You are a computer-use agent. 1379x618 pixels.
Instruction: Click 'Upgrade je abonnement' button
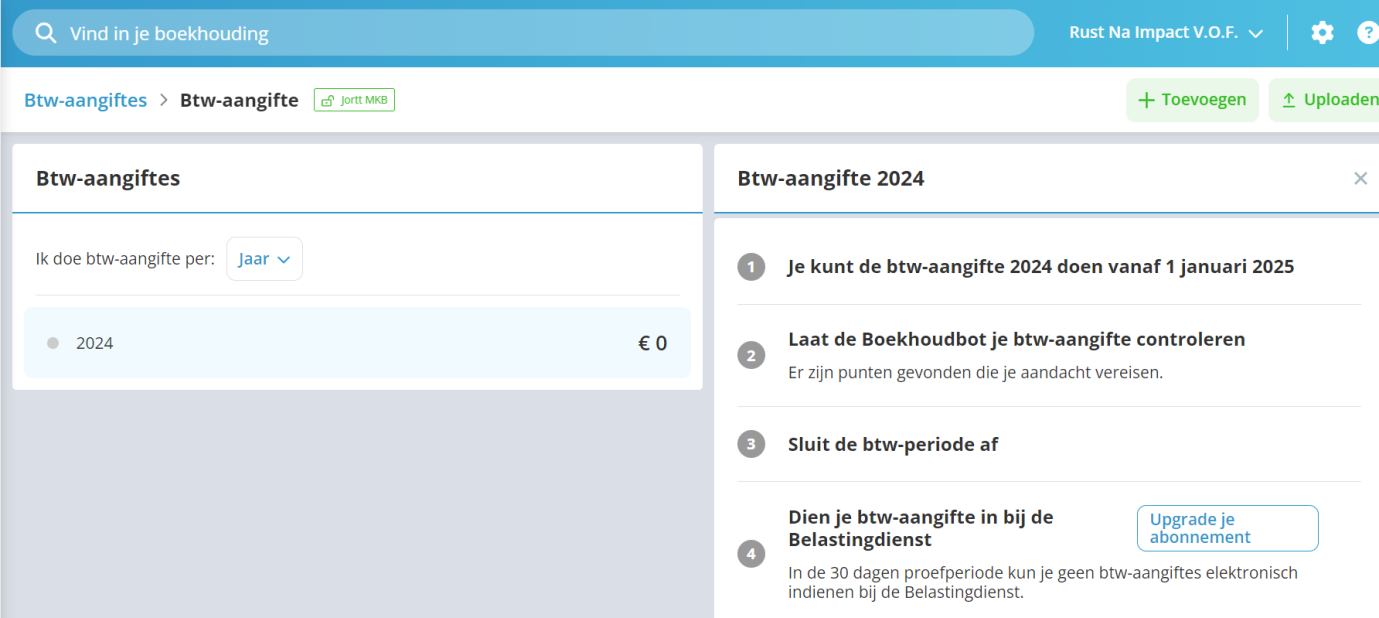tap(1227, 528)
